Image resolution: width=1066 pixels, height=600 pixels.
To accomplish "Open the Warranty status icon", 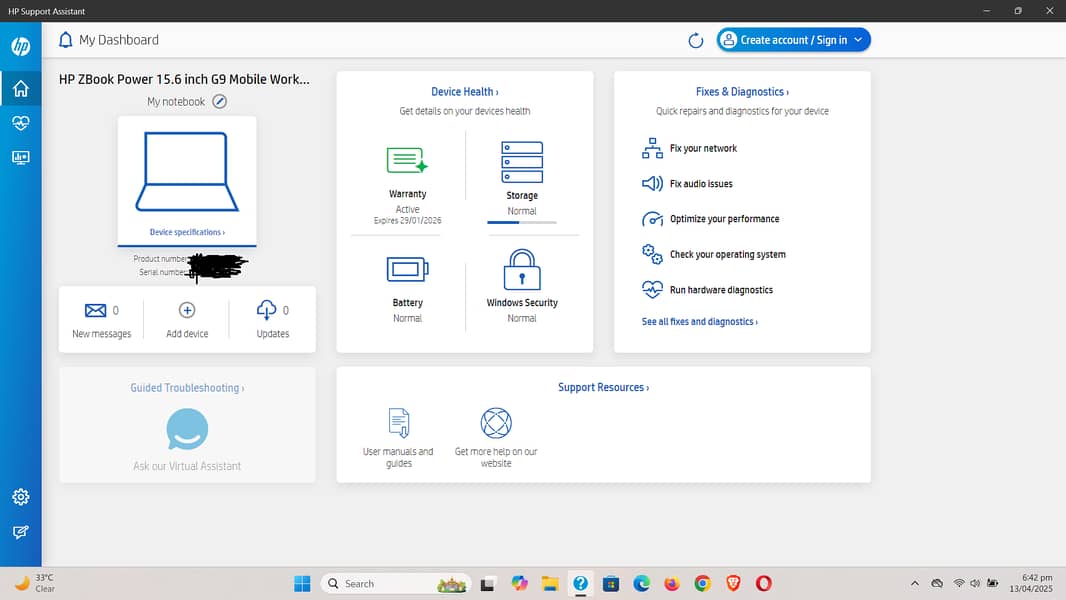I will 407,160.
